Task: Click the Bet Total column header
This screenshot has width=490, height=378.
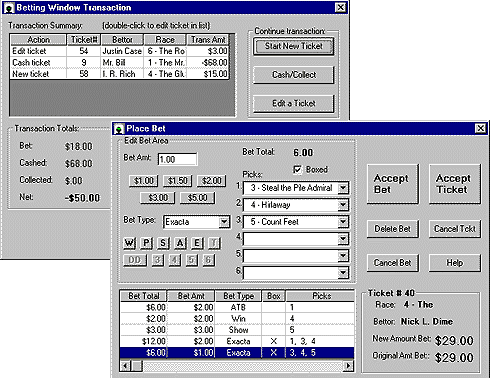Action: coord(144,296)
